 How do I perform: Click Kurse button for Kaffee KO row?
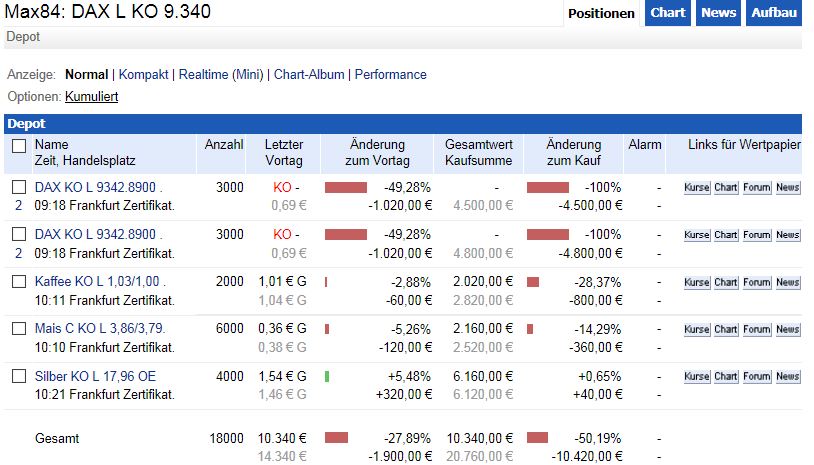point(696,282)
